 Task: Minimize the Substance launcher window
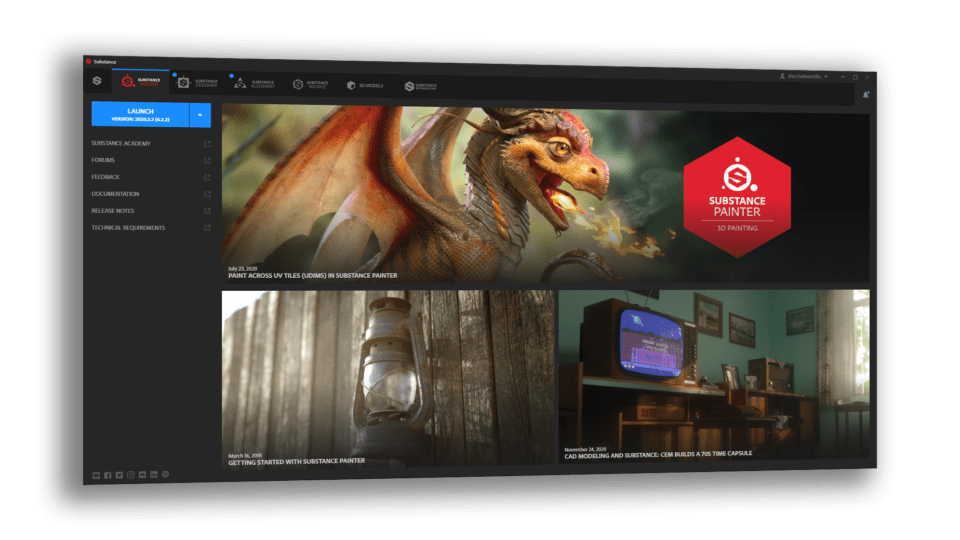point(842,77)
